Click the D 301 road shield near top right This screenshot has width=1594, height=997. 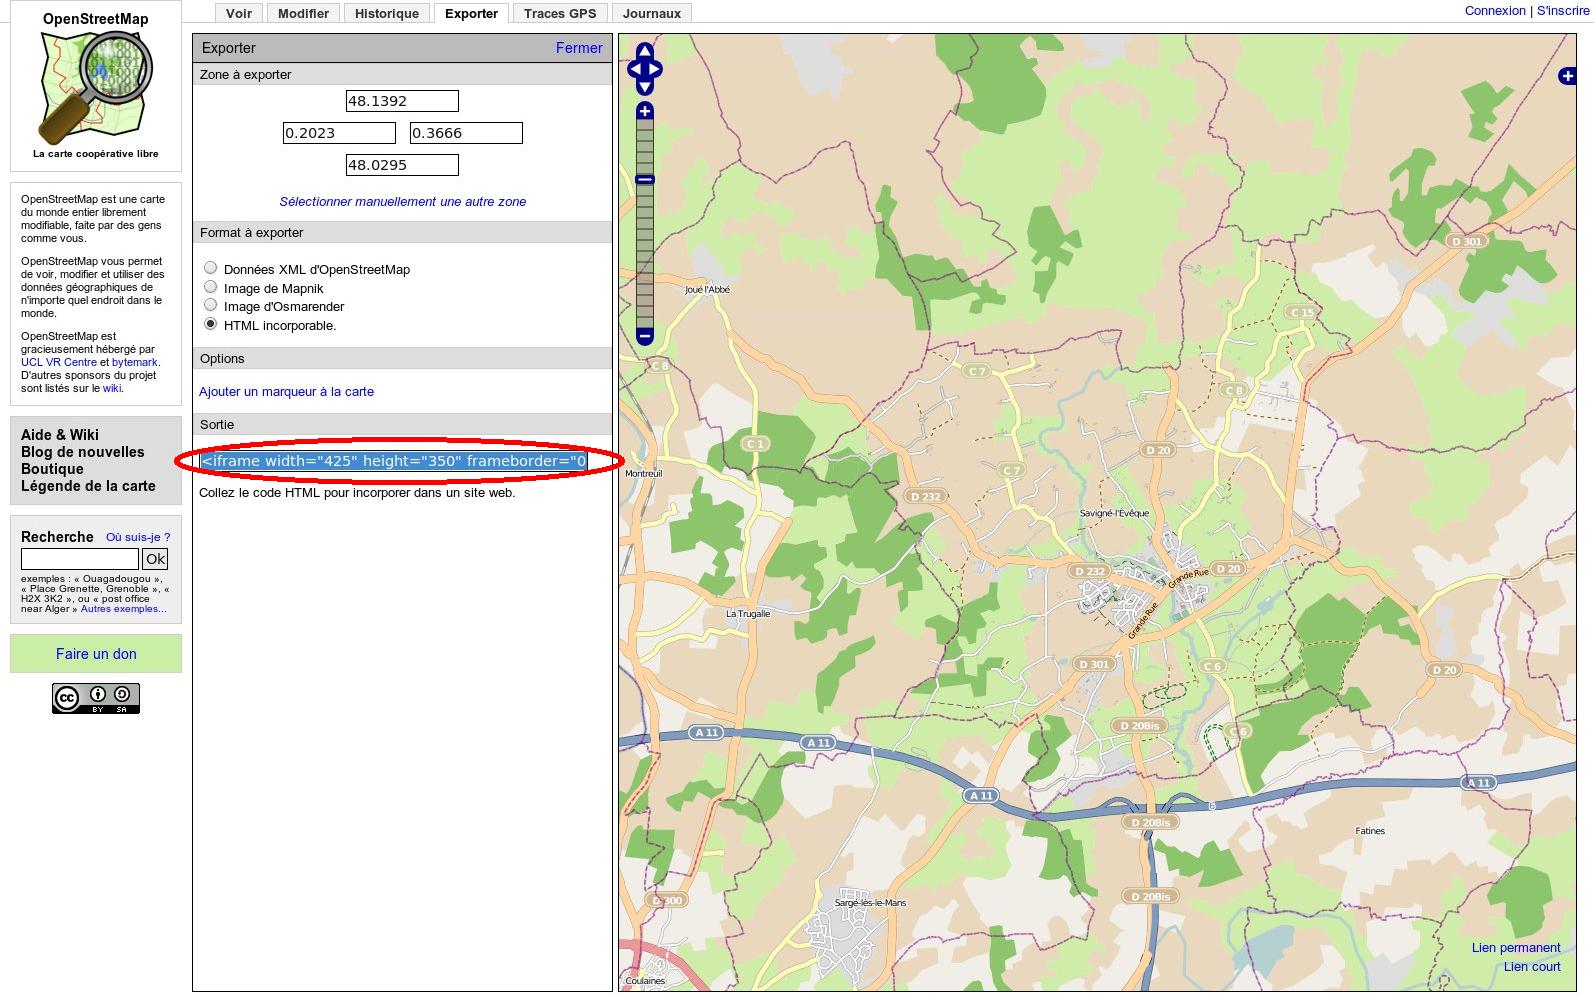1467,242
